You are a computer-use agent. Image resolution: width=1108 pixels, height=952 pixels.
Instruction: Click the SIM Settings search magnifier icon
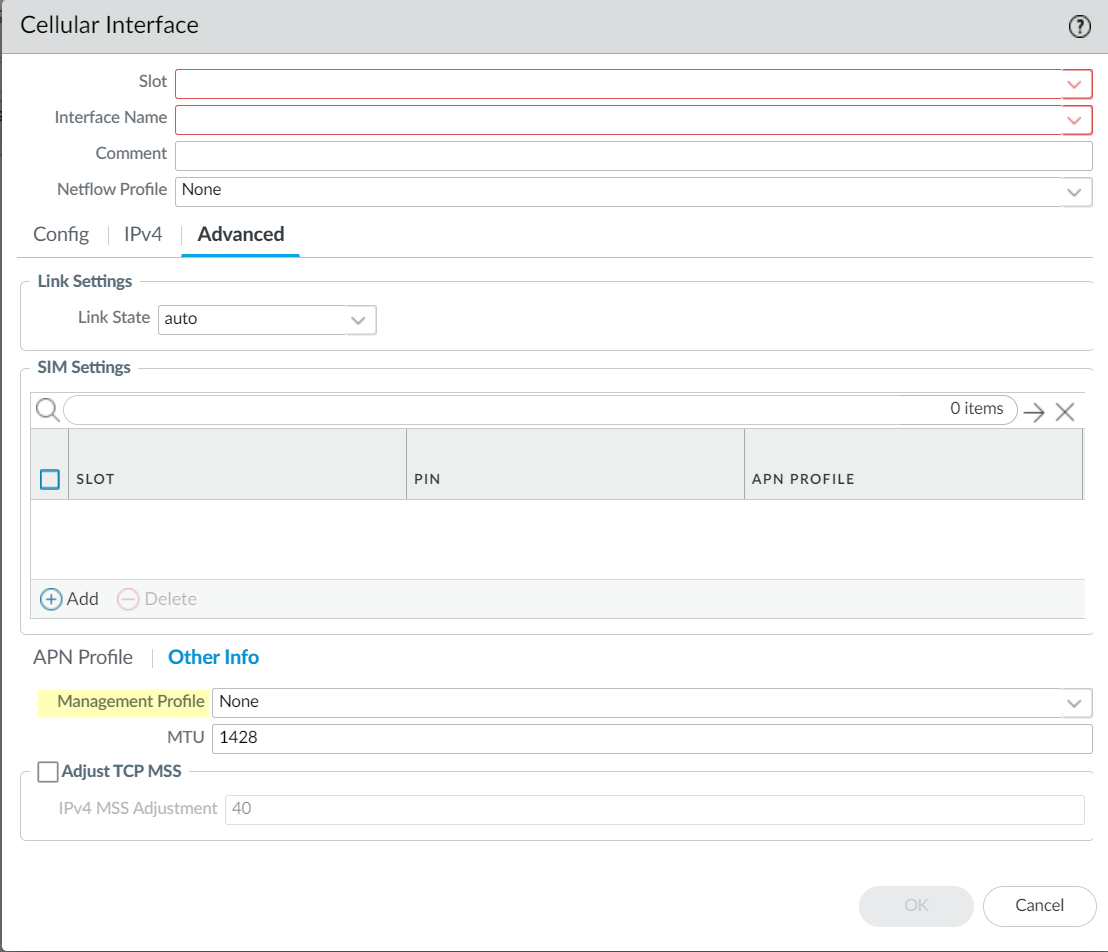point(46,410)
